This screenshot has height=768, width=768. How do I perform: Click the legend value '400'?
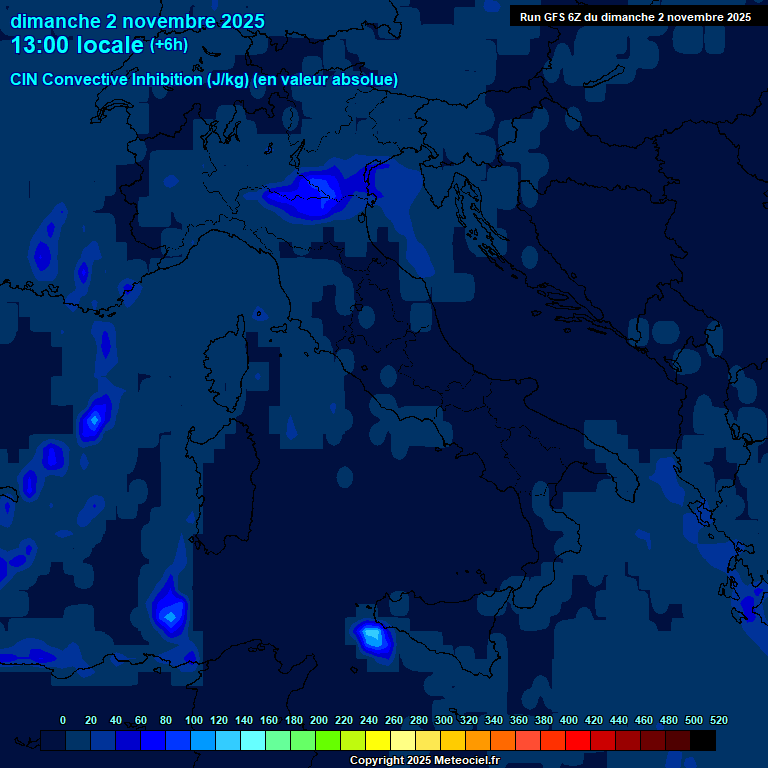(569, 720)
